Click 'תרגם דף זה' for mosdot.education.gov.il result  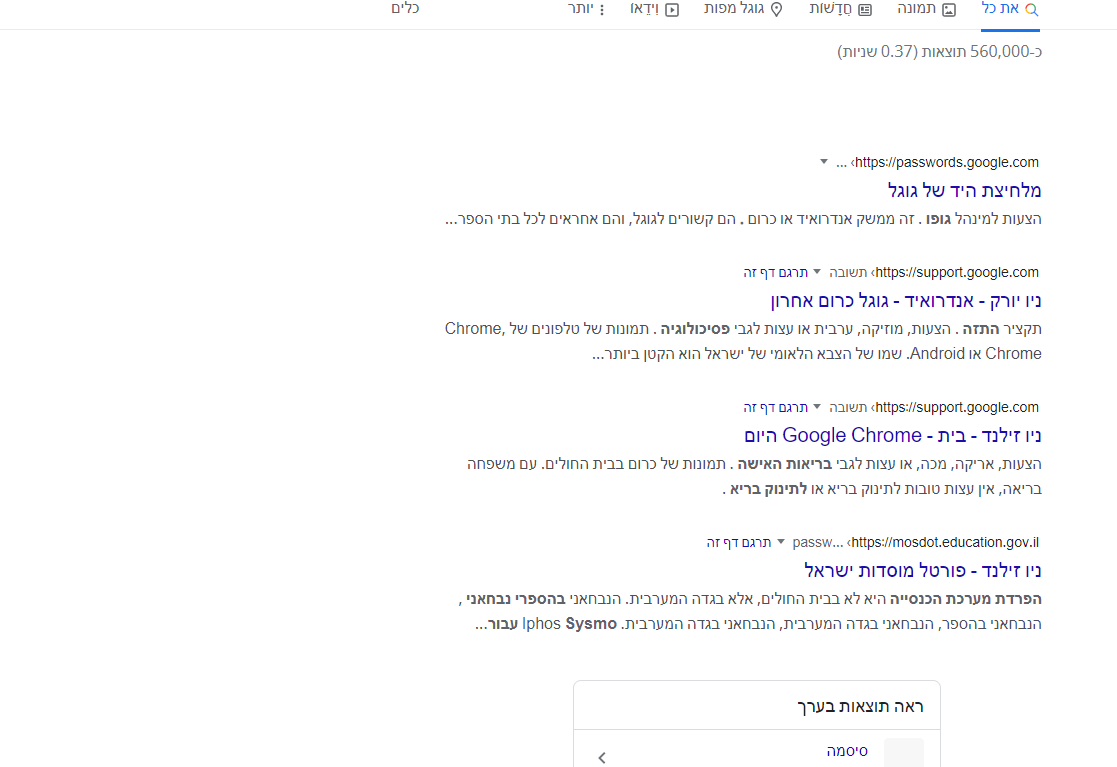739,543
